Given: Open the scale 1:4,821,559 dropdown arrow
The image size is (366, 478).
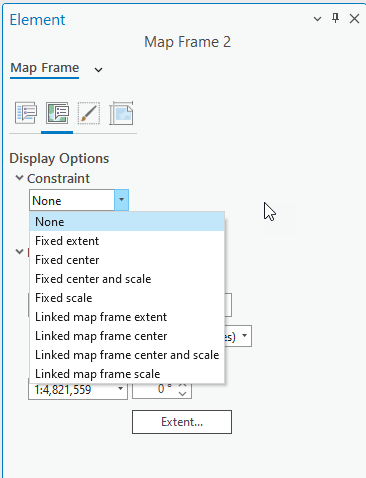Looking at the screenshot, I should point(120,389).
